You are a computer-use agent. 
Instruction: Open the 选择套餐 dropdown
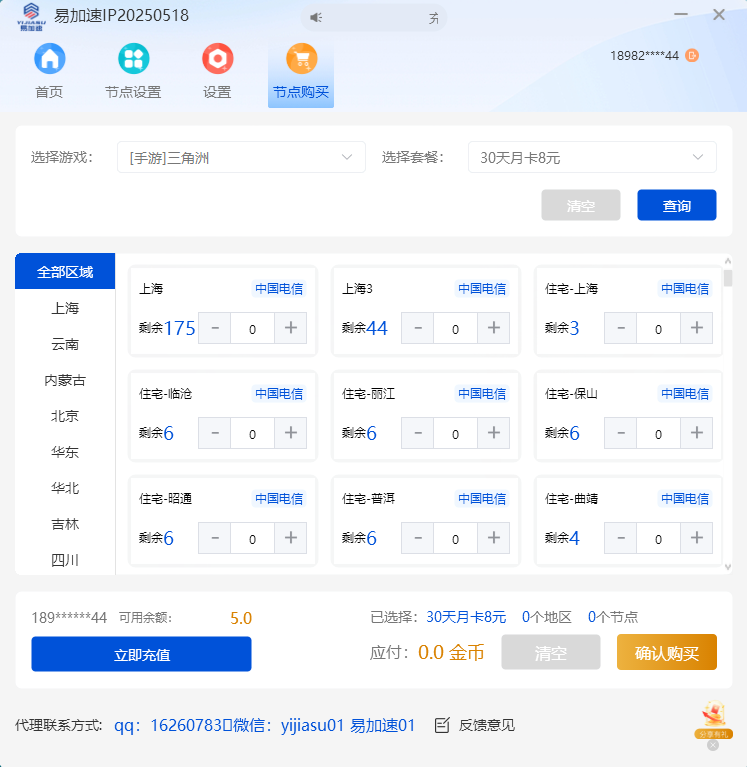(x=592, y=158)
